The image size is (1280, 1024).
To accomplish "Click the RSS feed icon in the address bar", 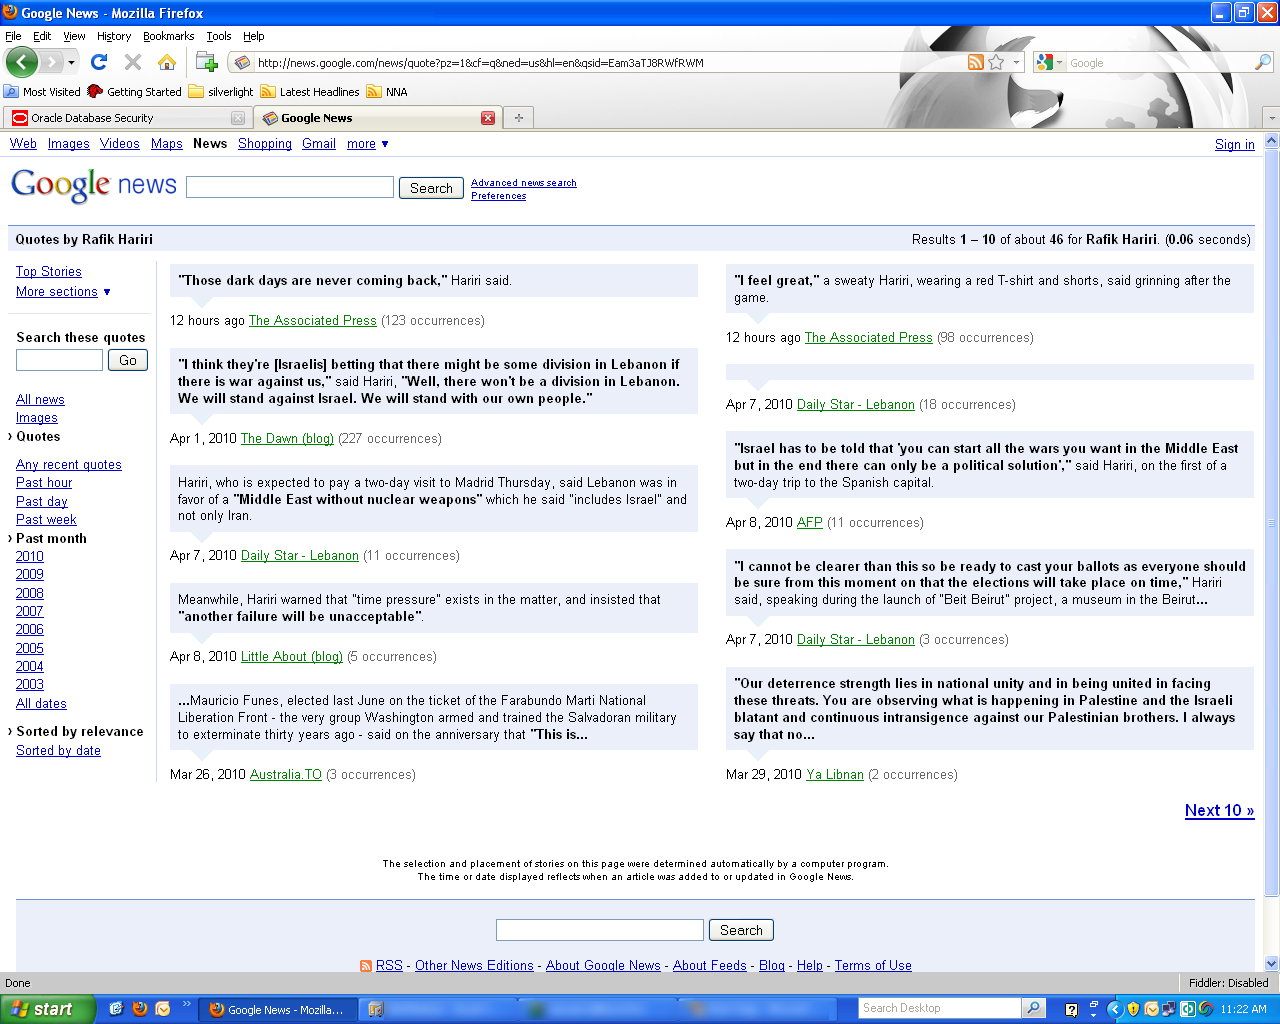I will pyautogui.click(x=975, y=62).
